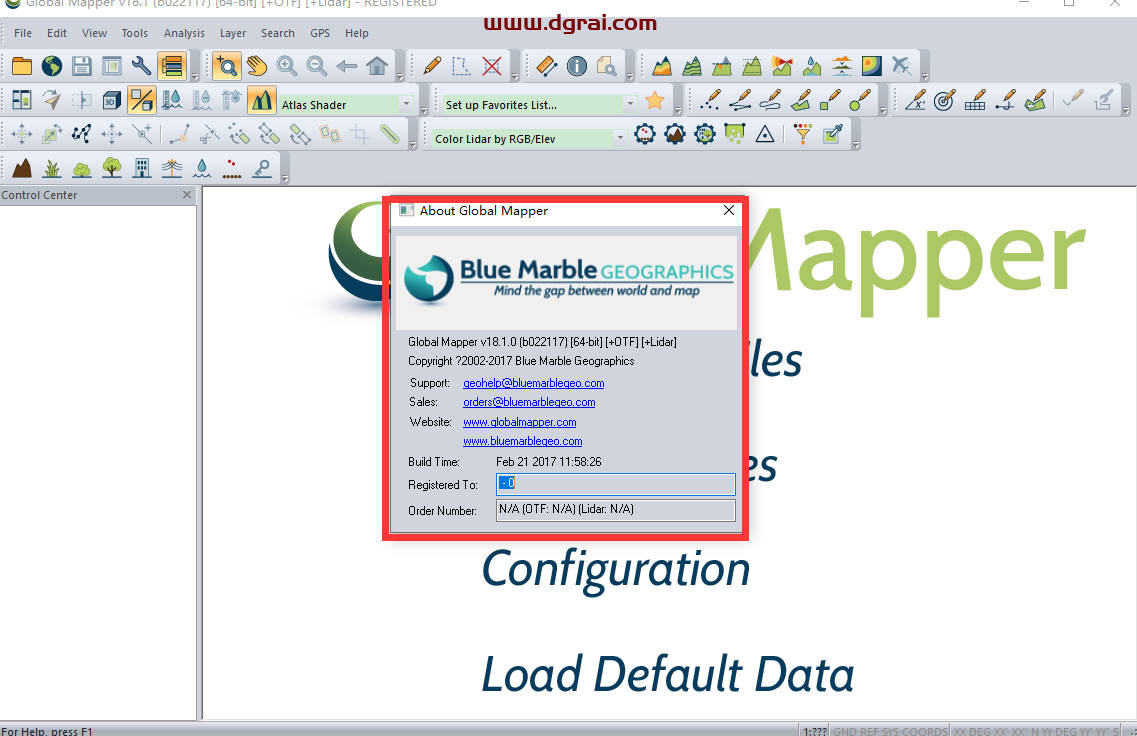The height and width of the screenshot is (736, 1137).
Task: Save workspace with the floppy disk icon
Action: tap(82, 66)
